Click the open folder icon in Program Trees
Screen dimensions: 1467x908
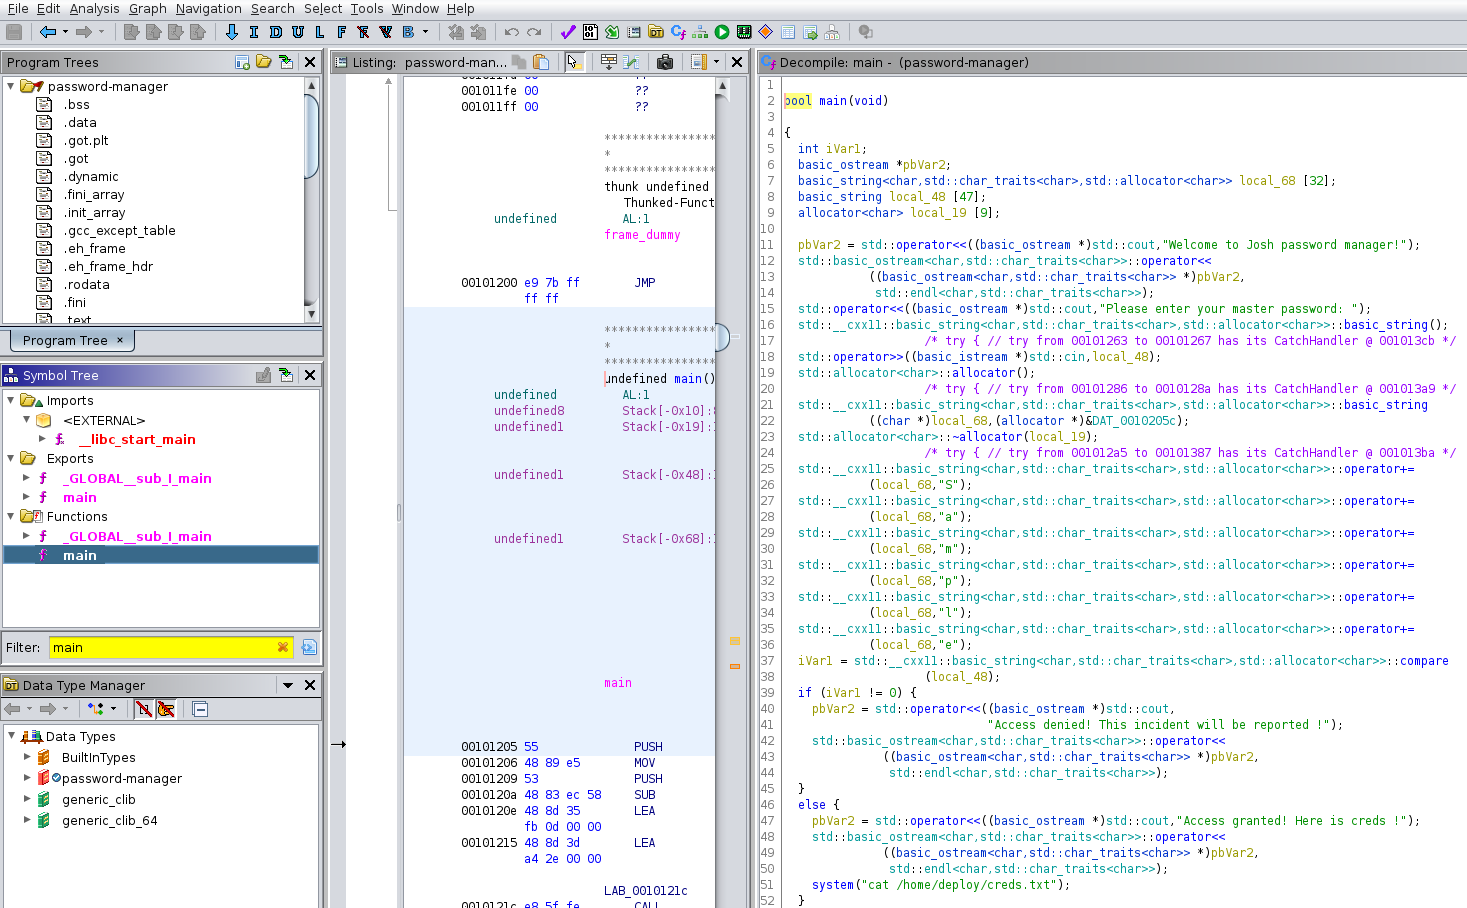pos(264,62)
